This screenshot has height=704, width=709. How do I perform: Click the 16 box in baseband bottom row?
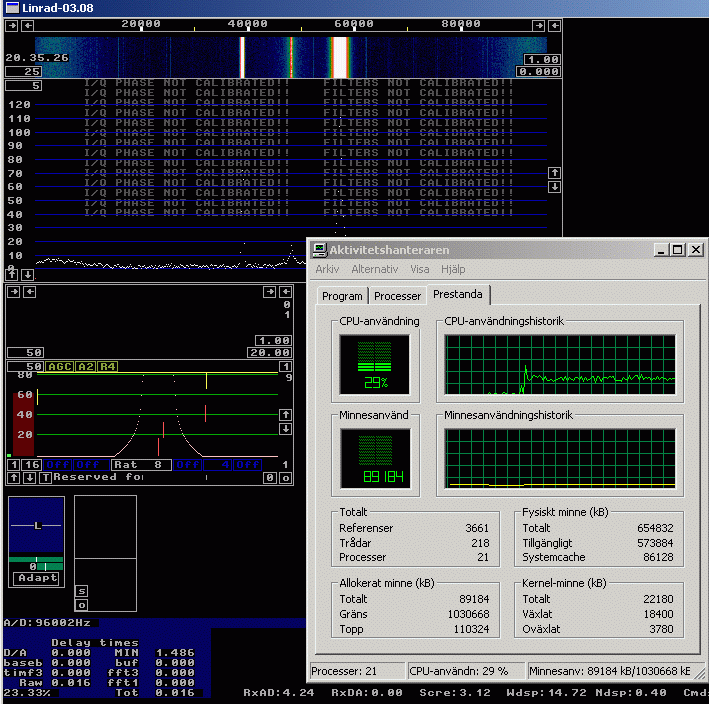tap(32, 464)
